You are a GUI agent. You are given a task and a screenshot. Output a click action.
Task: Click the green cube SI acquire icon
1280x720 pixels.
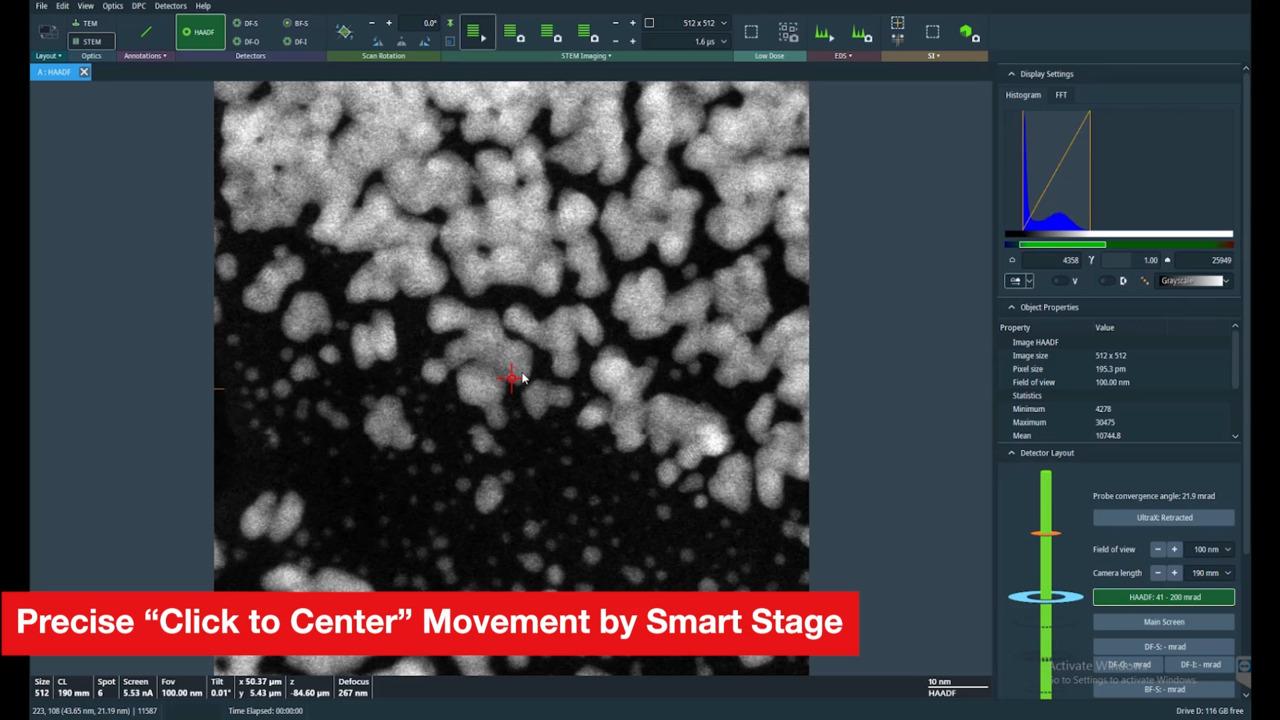[968, 32]
